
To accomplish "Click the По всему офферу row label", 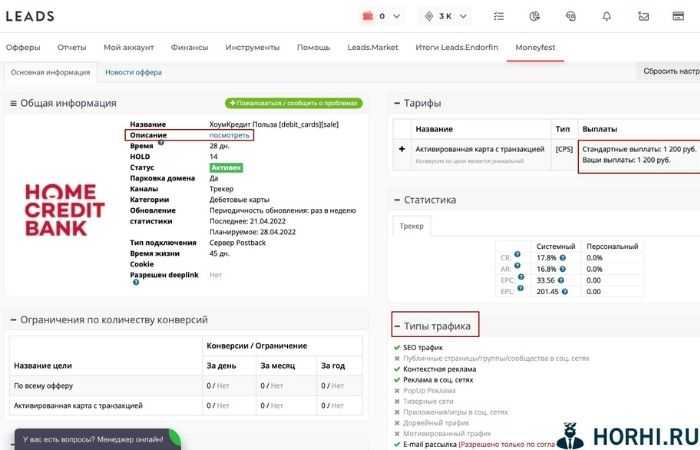I will click(43, 386).
